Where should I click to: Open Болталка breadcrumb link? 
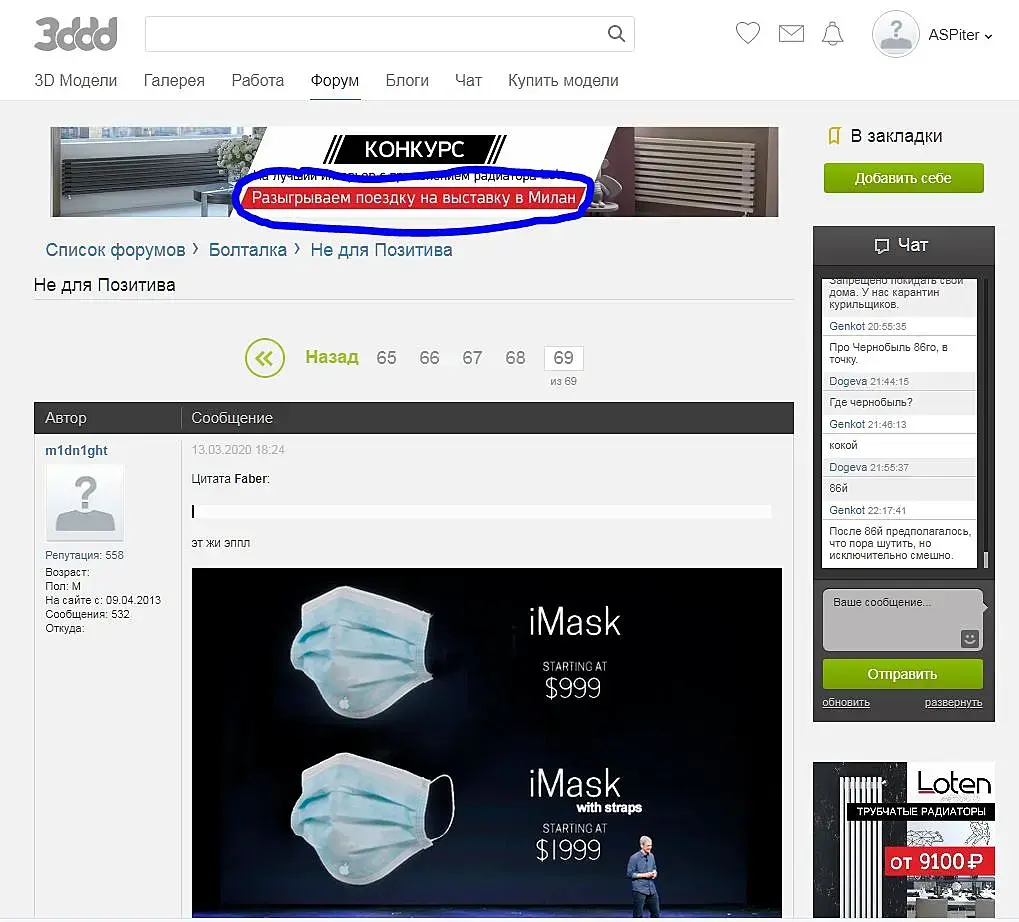point(248,250)
